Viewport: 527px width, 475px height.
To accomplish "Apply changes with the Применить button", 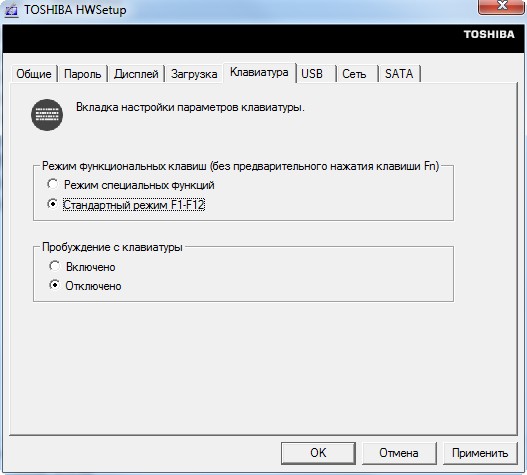I will [480, 453].
